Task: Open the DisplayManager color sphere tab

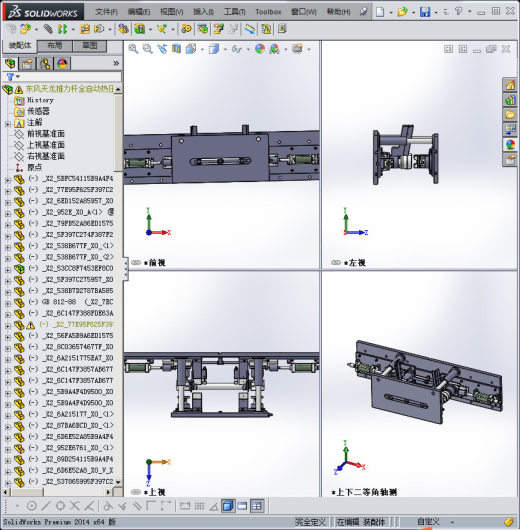Action: click(62, 64)
